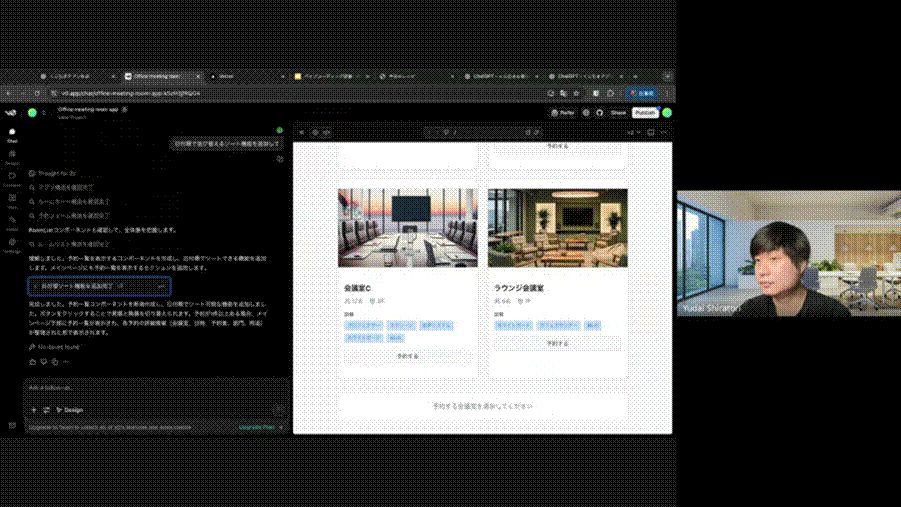Screen dimensions: 901x507
Task: Open the v2 version dropdown in preview
Action: click(631, 132)
